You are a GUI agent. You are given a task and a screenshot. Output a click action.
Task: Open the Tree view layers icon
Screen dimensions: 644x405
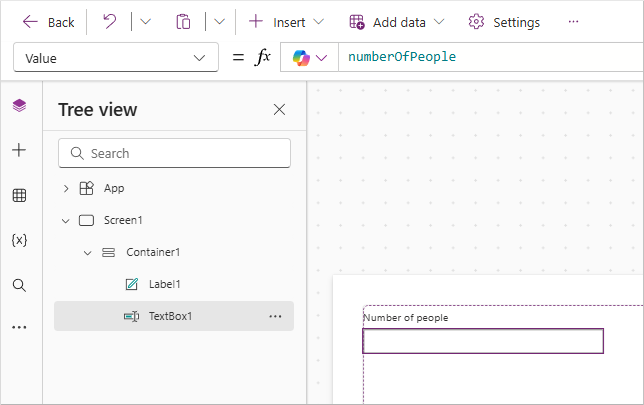[19, 106]
